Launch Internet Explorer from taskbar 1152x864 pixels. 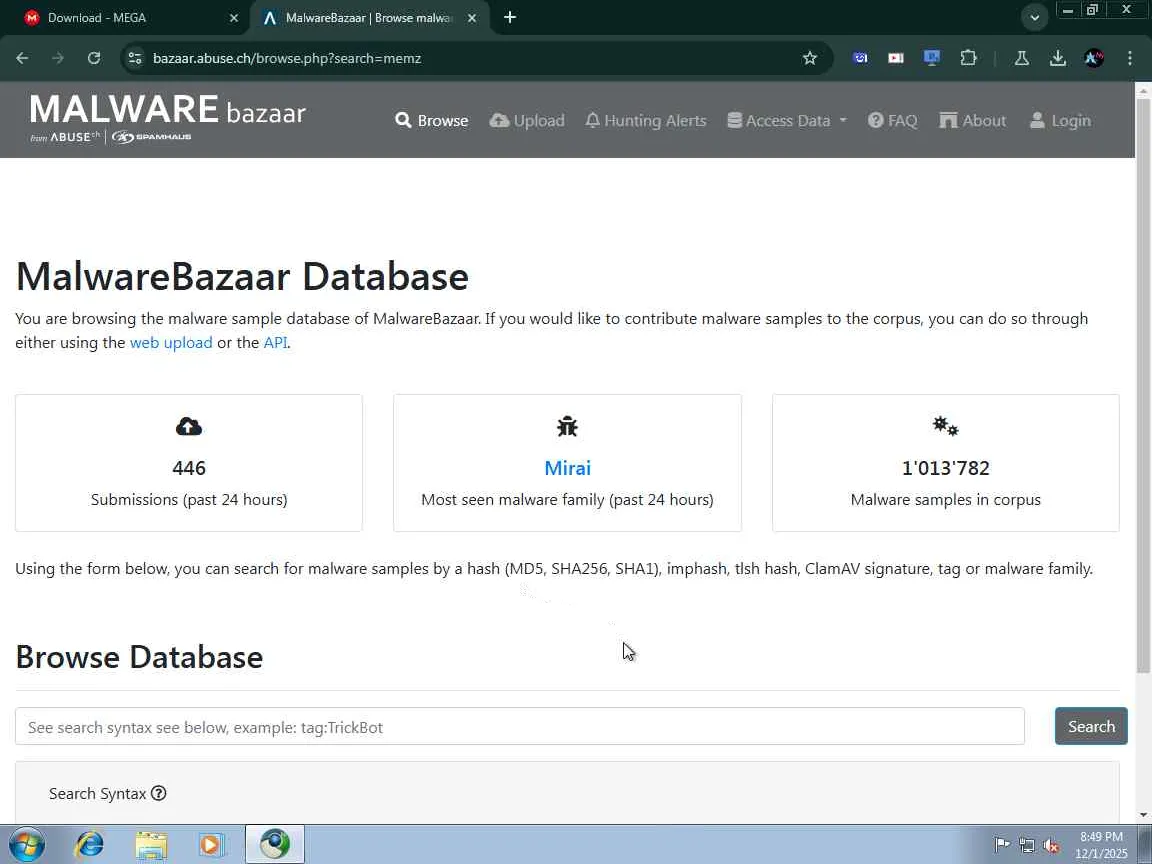[x=90, y=844]
